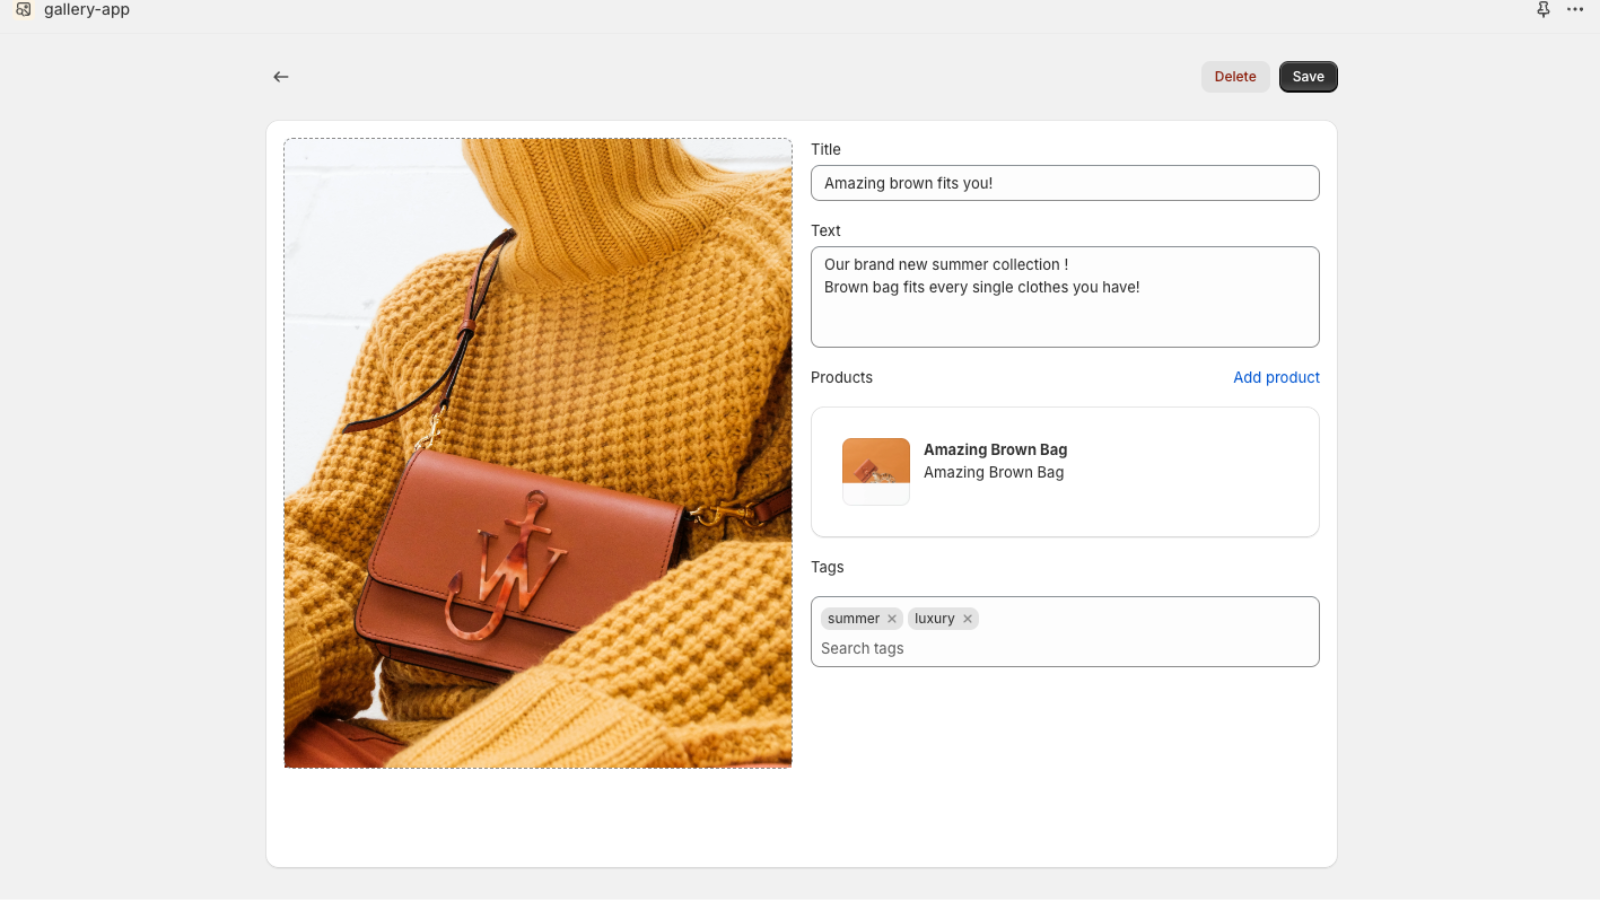The height and width of the screenshot is (900, 1600).
Task: Click the Add product link
Action: point(1275,377)
